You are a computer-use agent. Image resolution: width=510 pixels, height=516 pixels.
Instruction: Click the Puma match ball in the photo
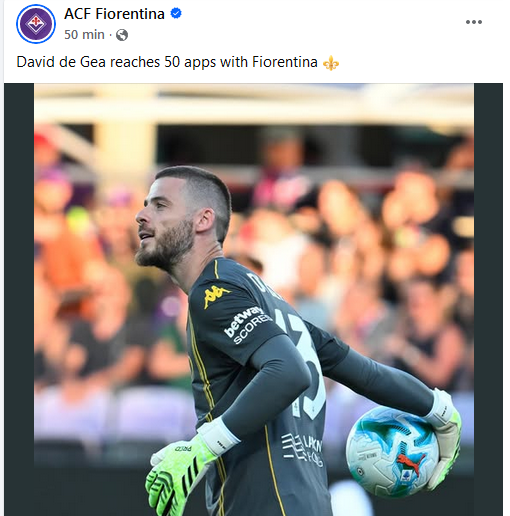tap(392, 452)
